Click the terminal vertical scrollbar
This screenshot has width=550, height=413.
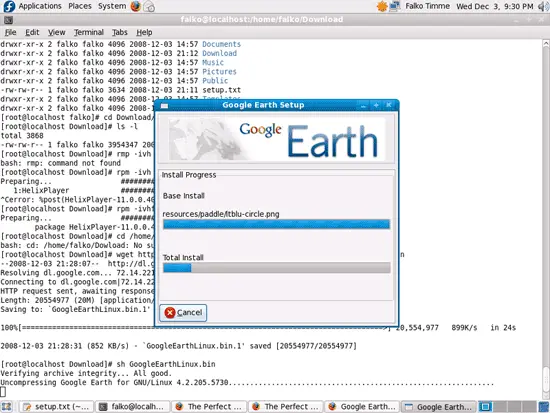(x=546, y=219)
